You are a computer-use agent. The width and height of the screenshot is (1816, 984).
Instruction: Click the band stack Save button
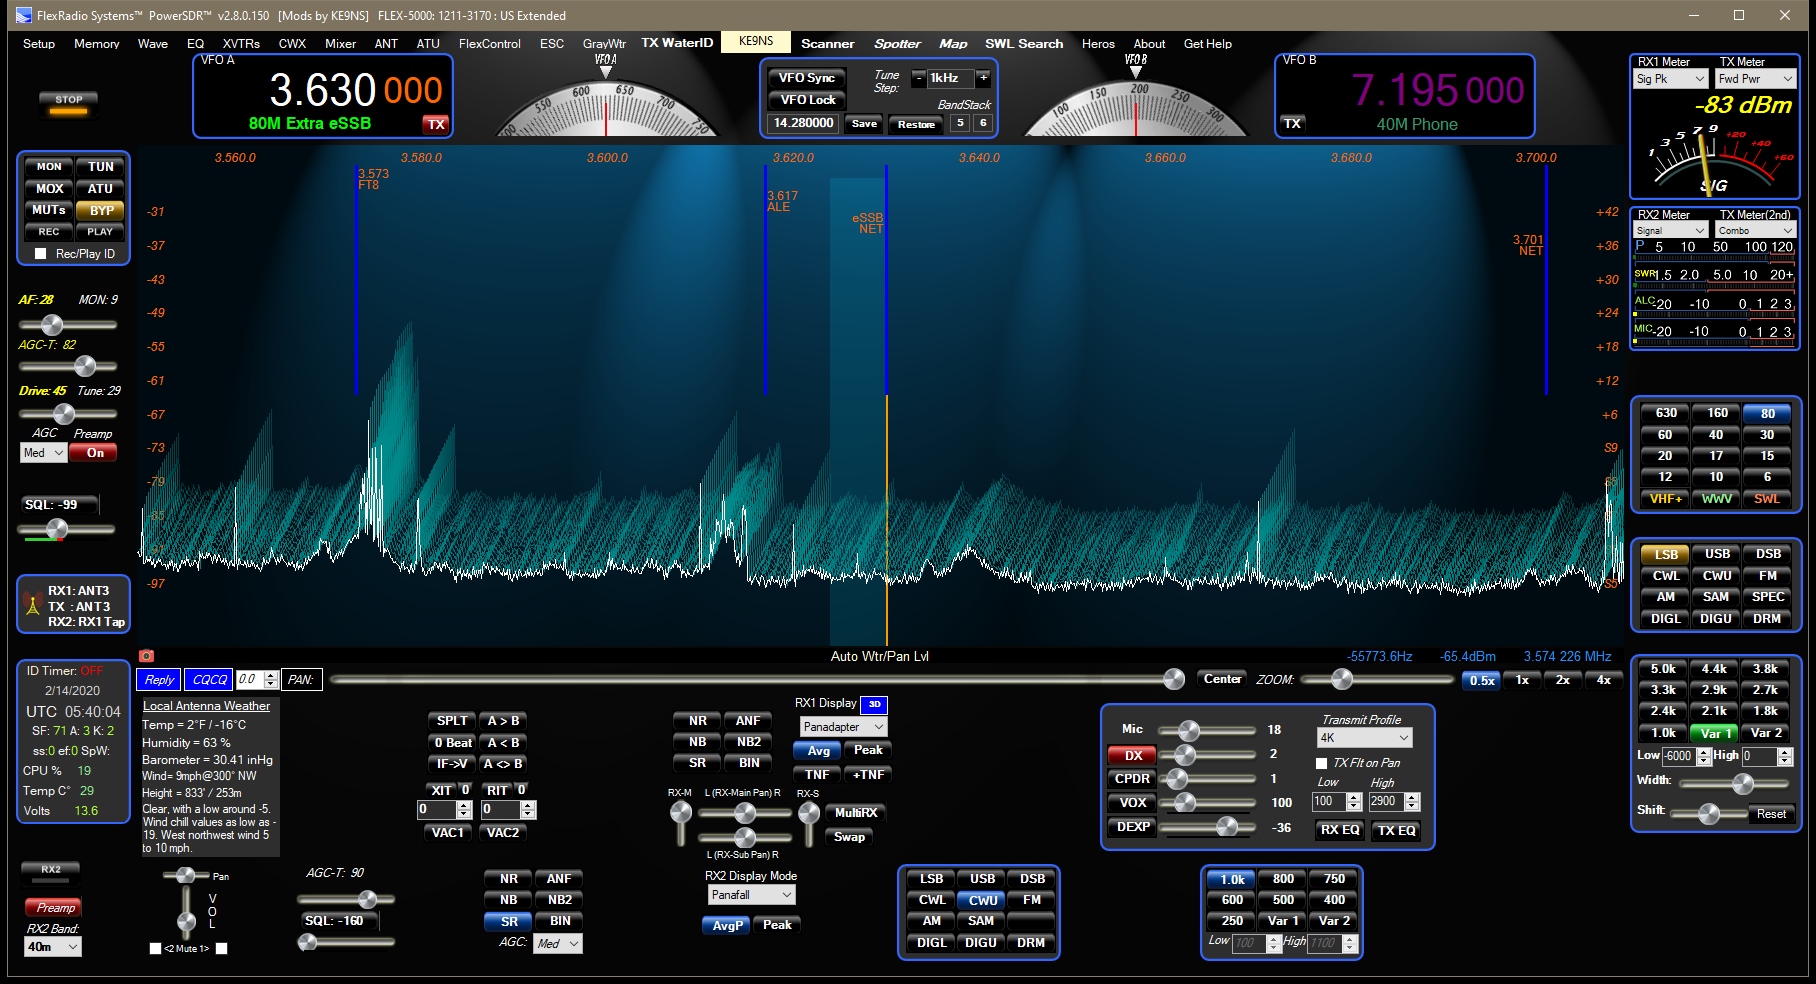[x=864, y=124]
